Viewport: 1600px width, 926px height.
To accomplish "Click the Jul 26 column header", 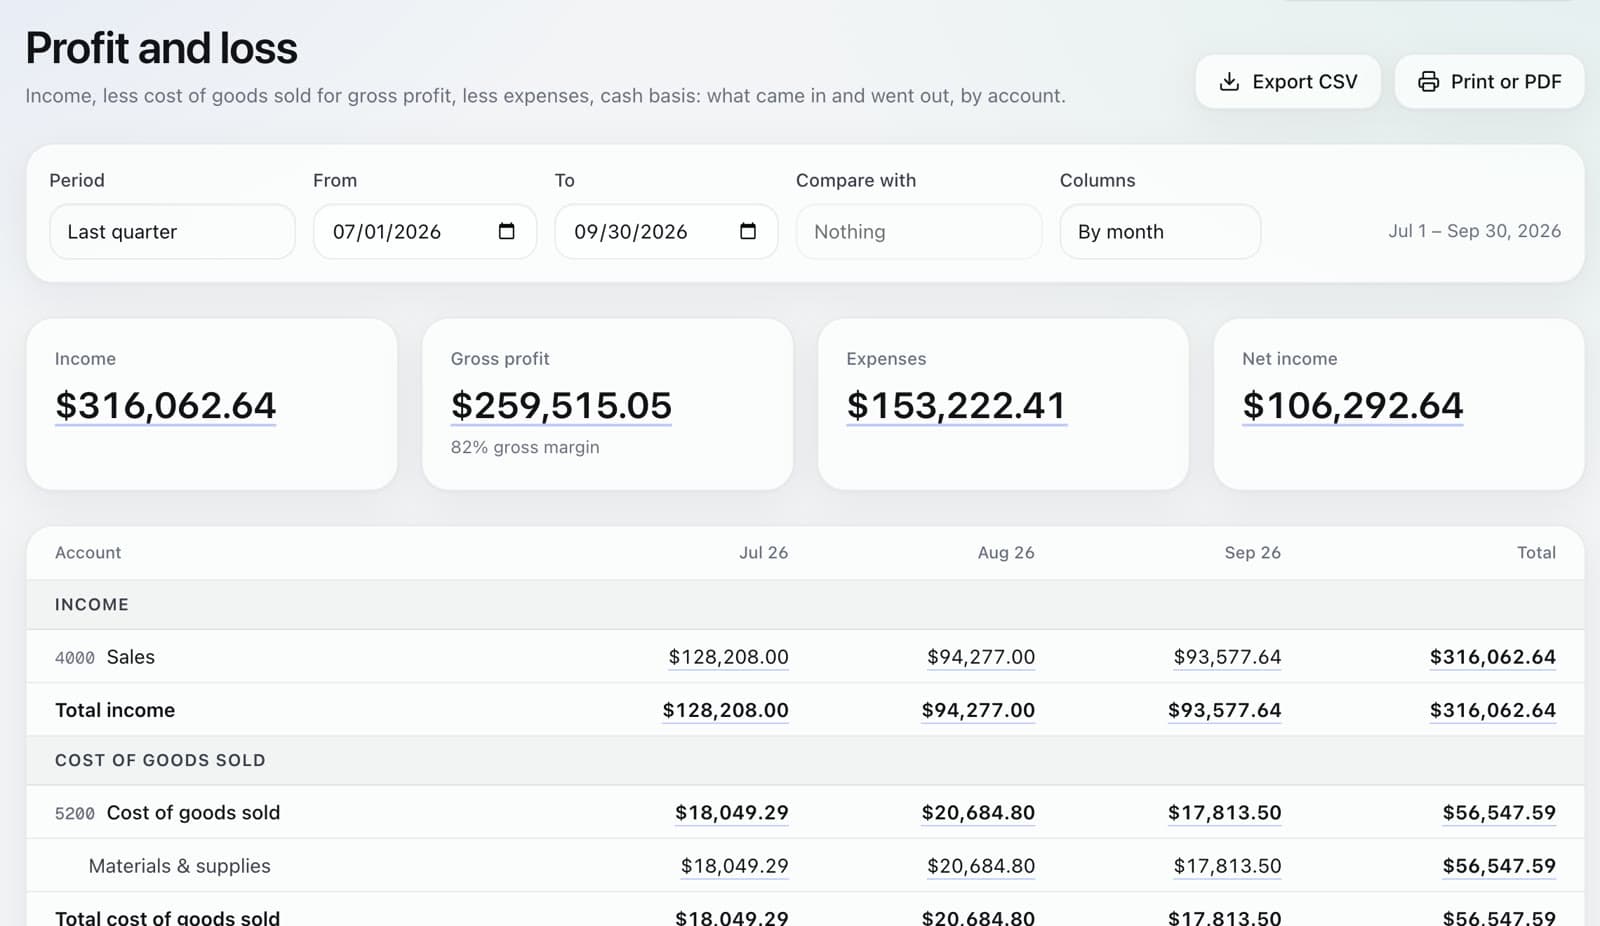I will [763, 553].
